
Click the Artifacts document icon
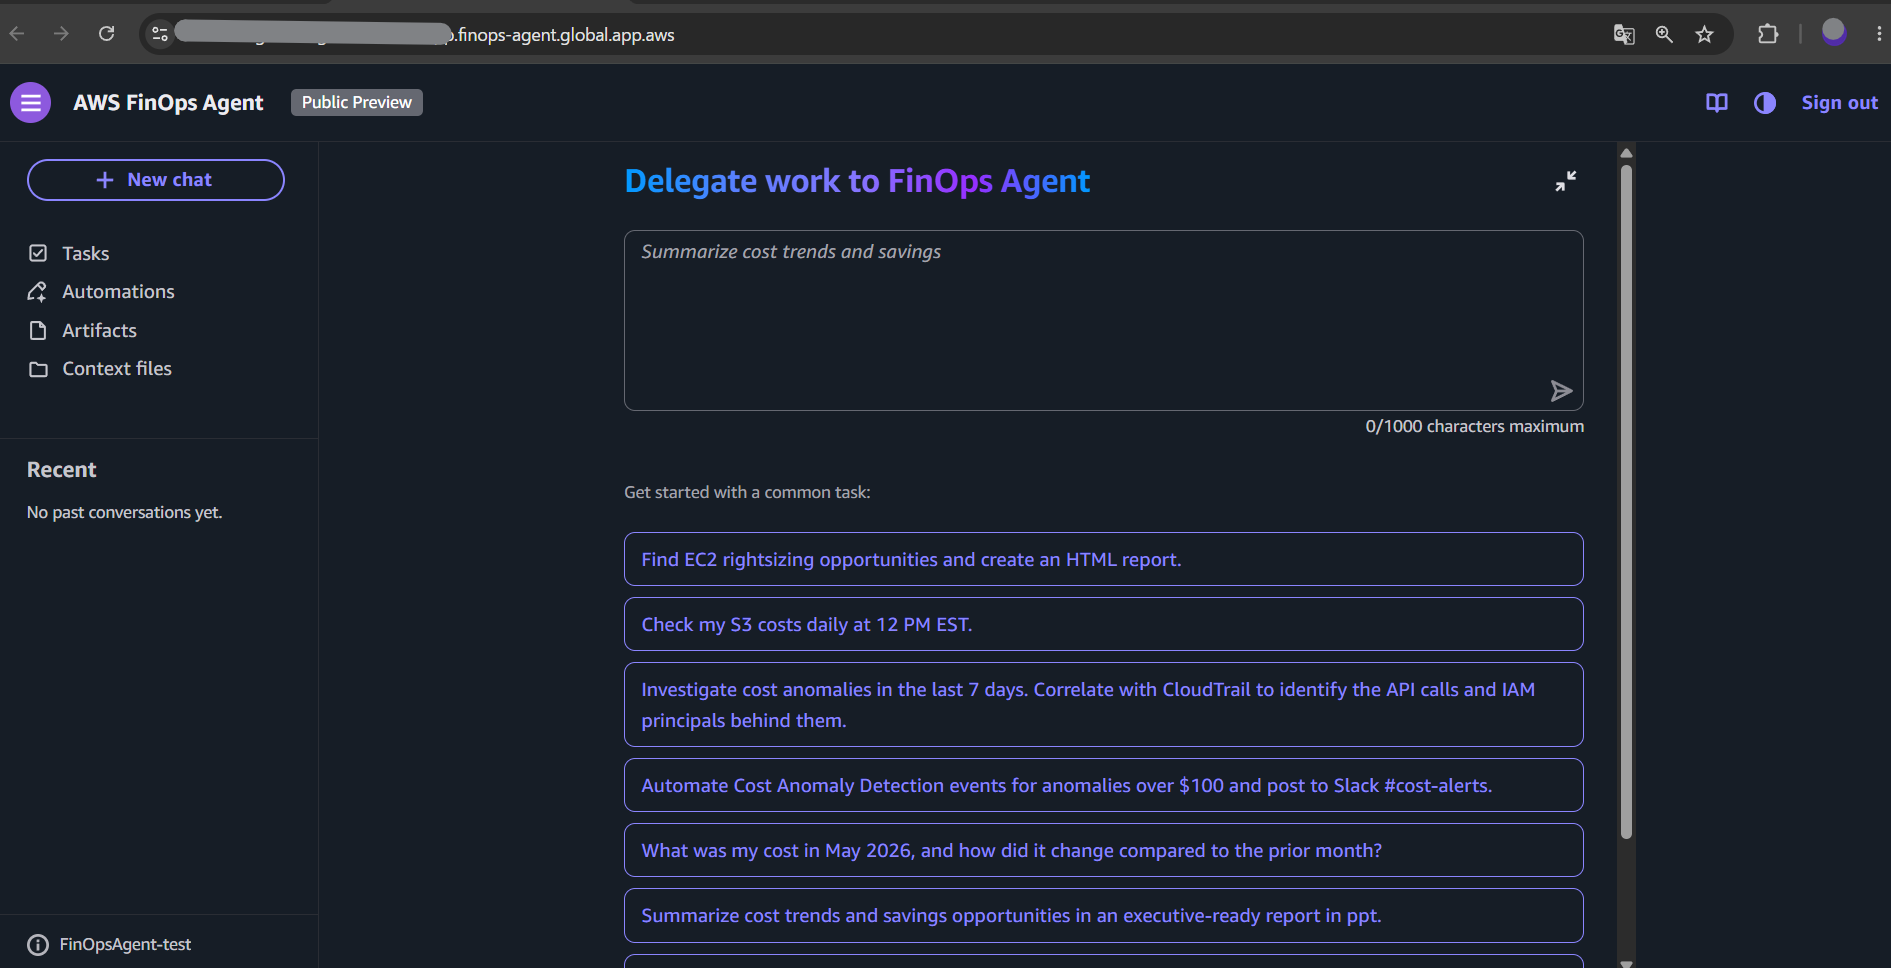[38, 331]
